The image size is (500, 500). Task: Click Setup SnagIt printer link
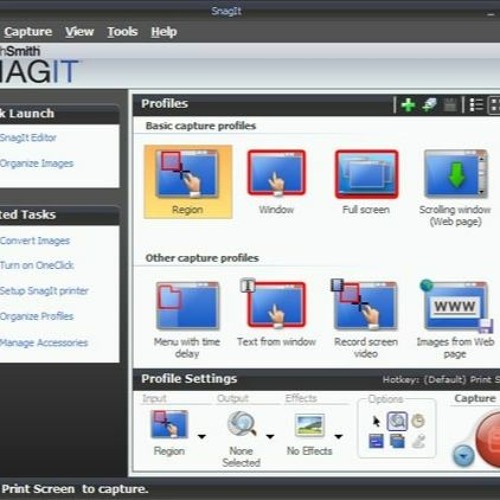pos(44,291)
